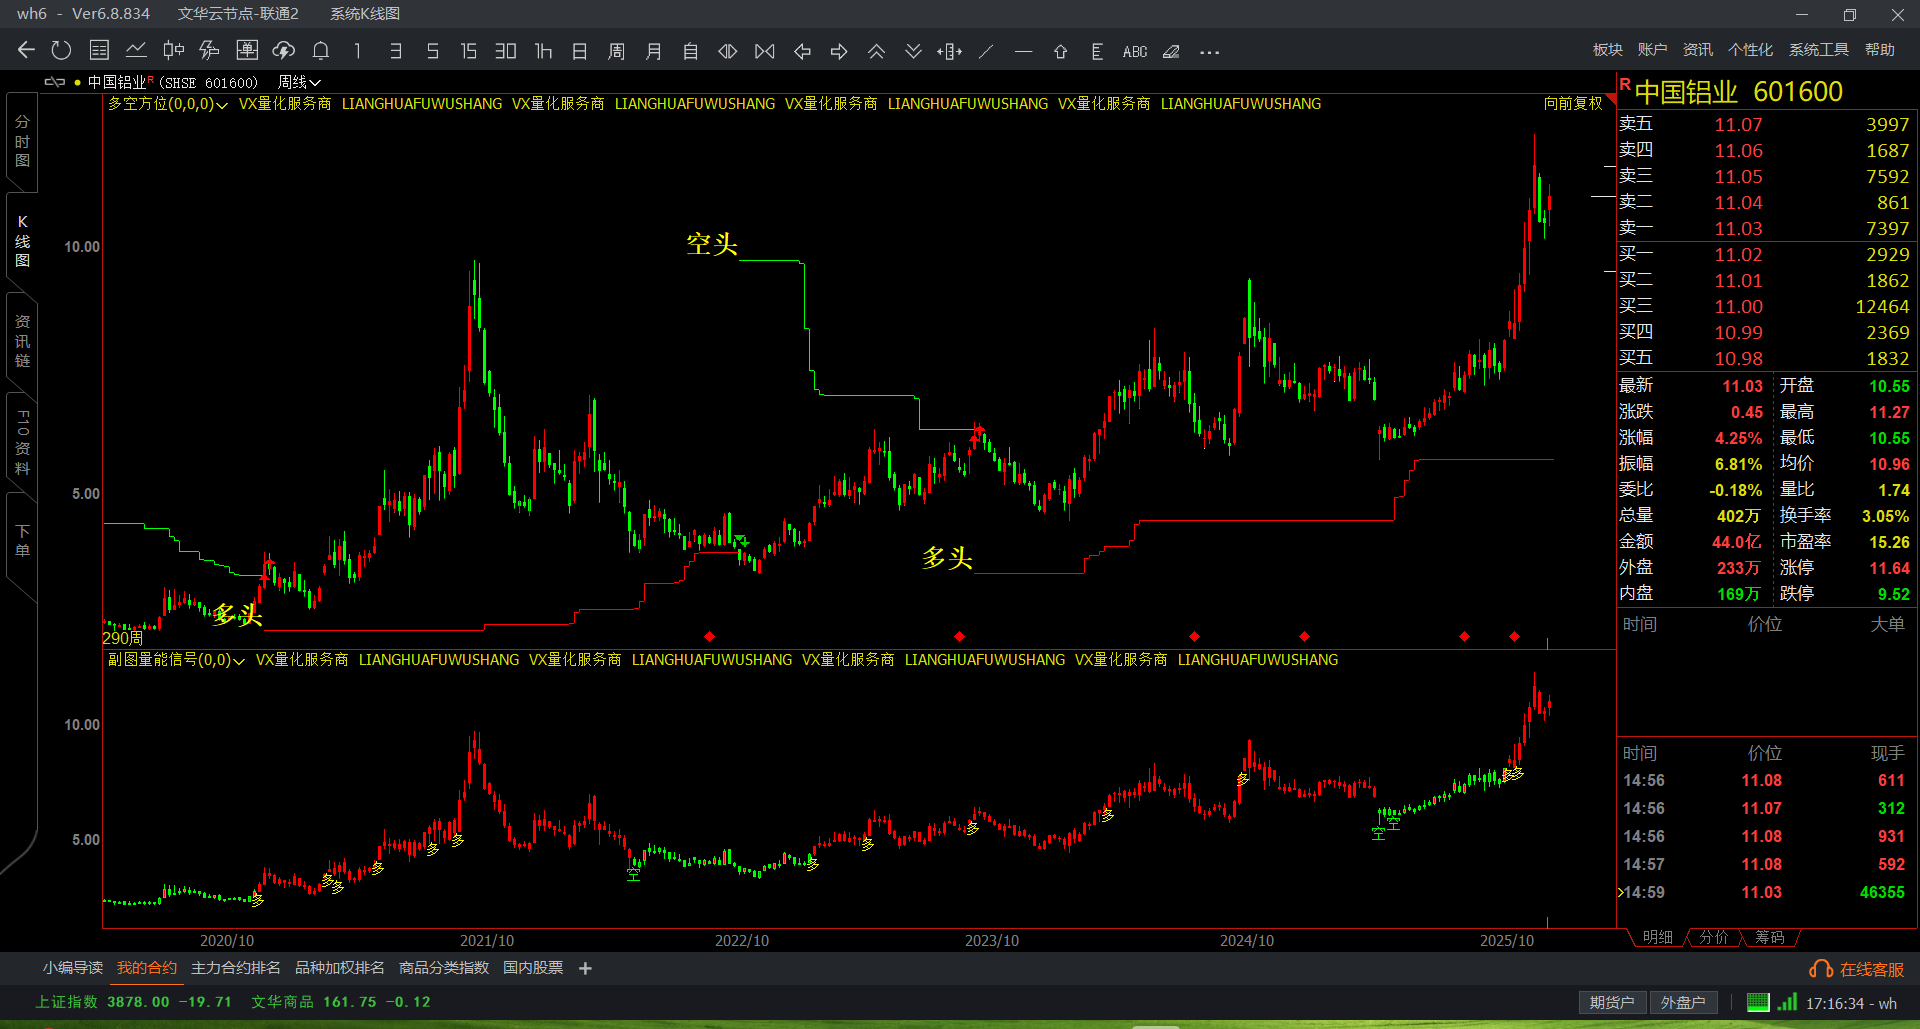Add a new tab with plus button

click(x=586, y=968)
